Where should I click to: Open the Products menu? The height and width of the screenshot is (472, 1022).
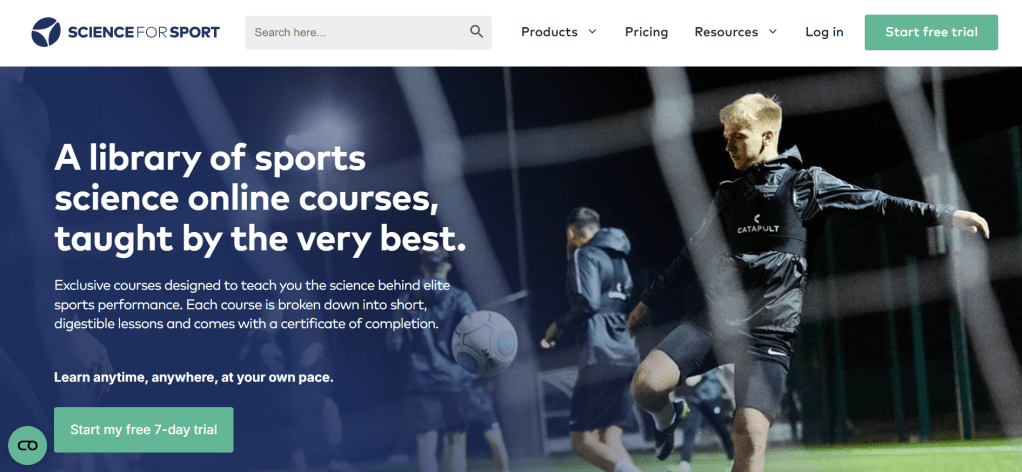tap(559, 32)
